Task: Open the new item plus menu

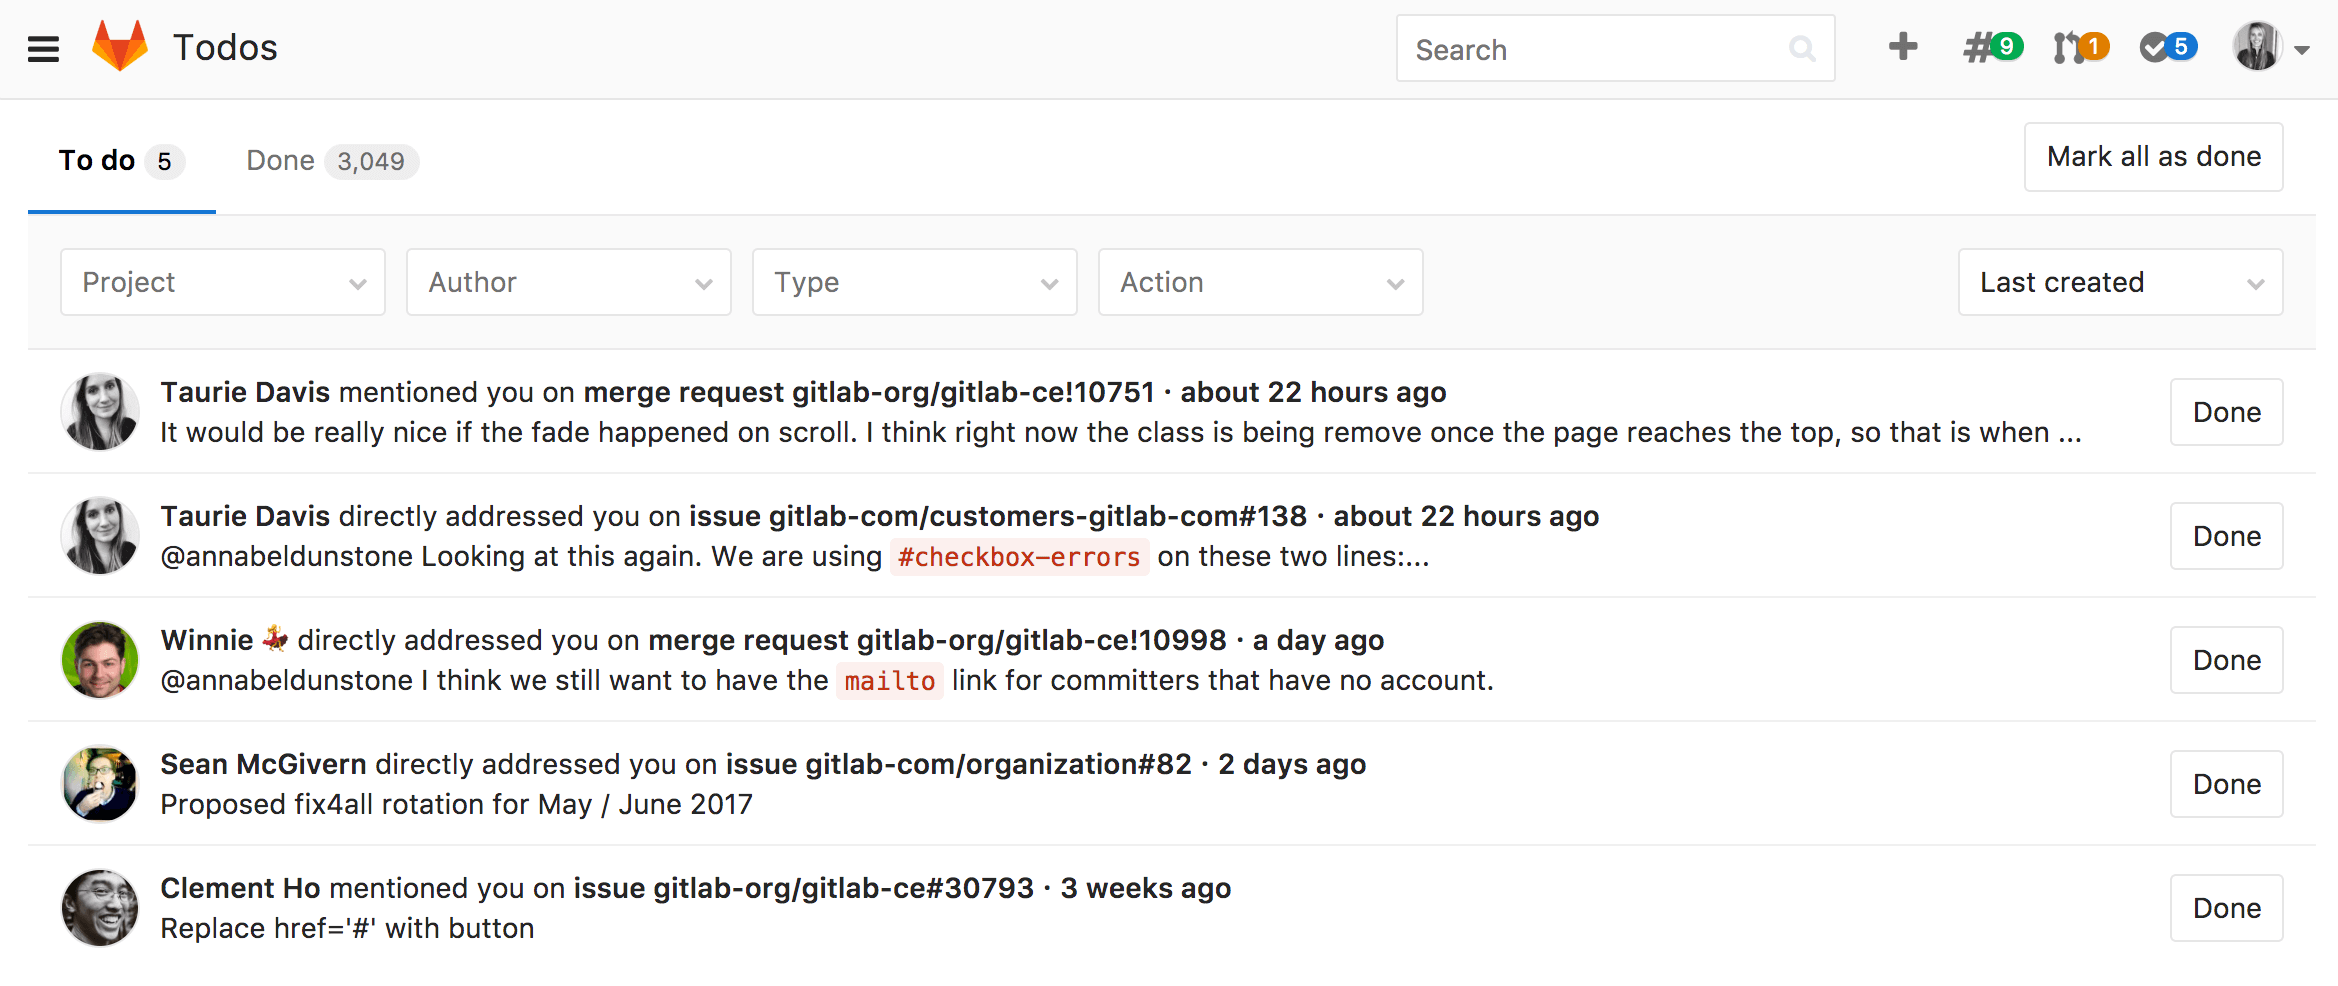Action: point(1901,47)
